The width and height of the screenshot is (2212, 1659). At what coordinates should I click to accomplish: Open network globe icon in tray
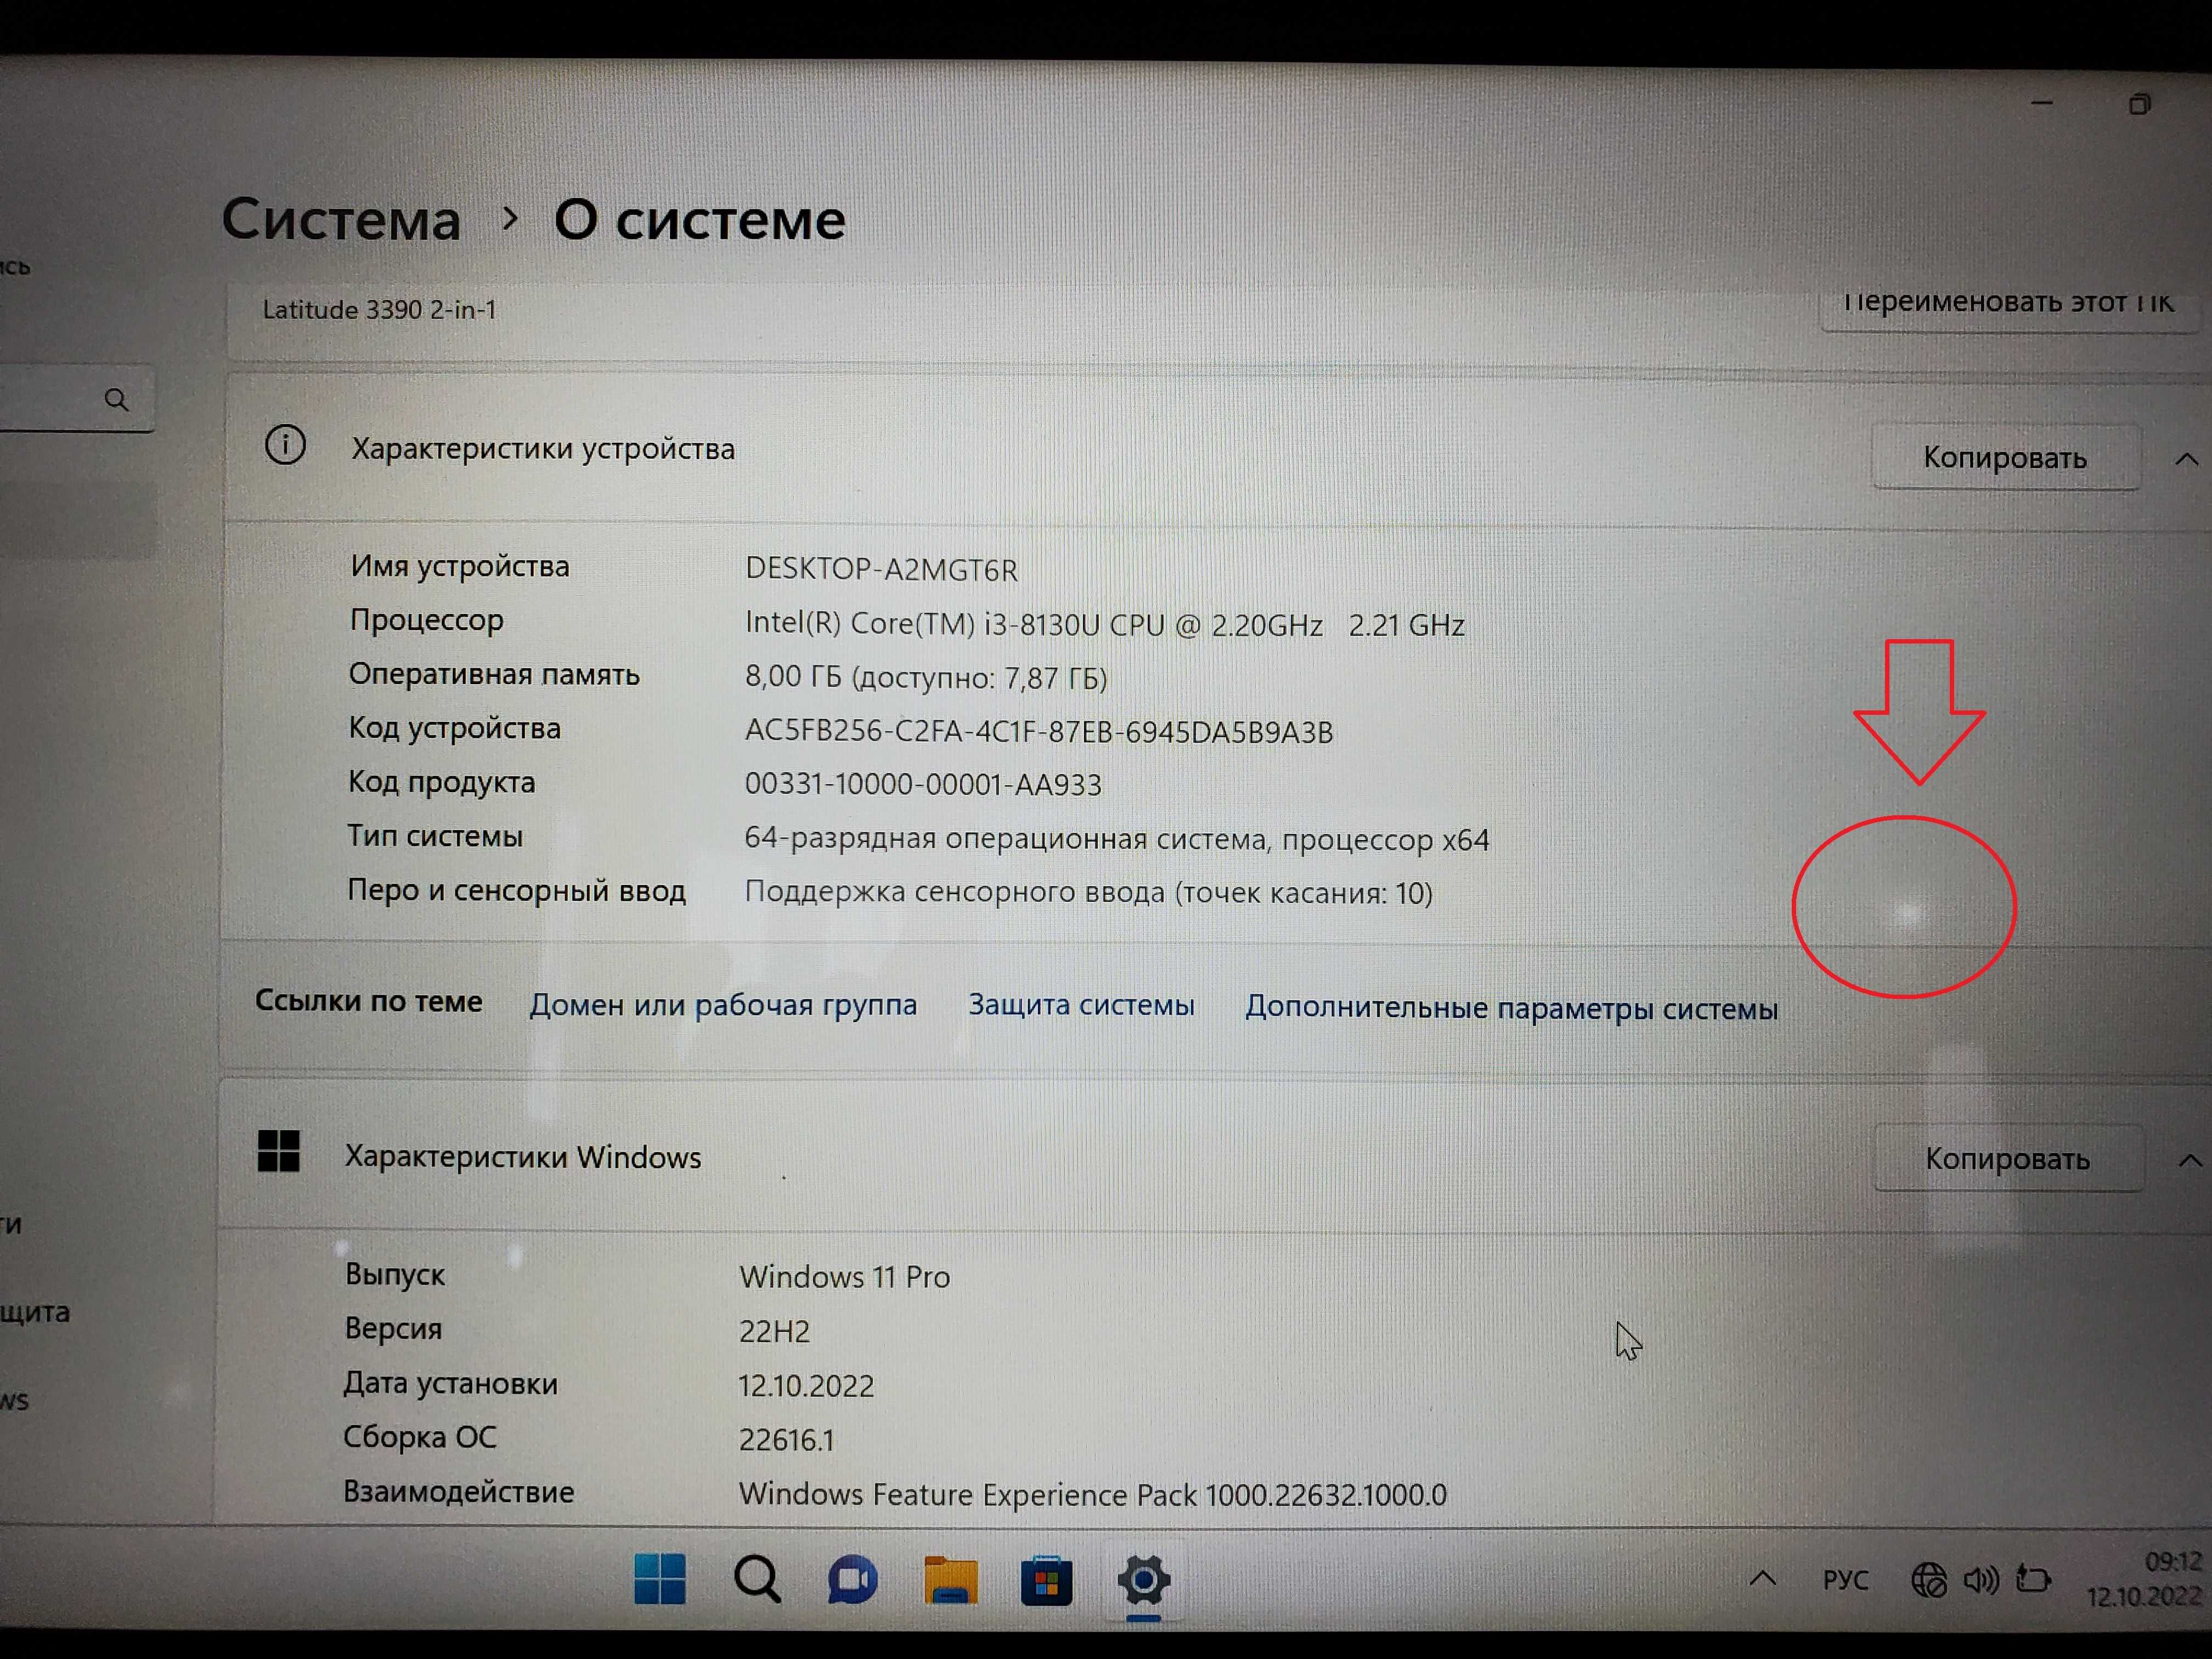[x=1929, y=1581]
